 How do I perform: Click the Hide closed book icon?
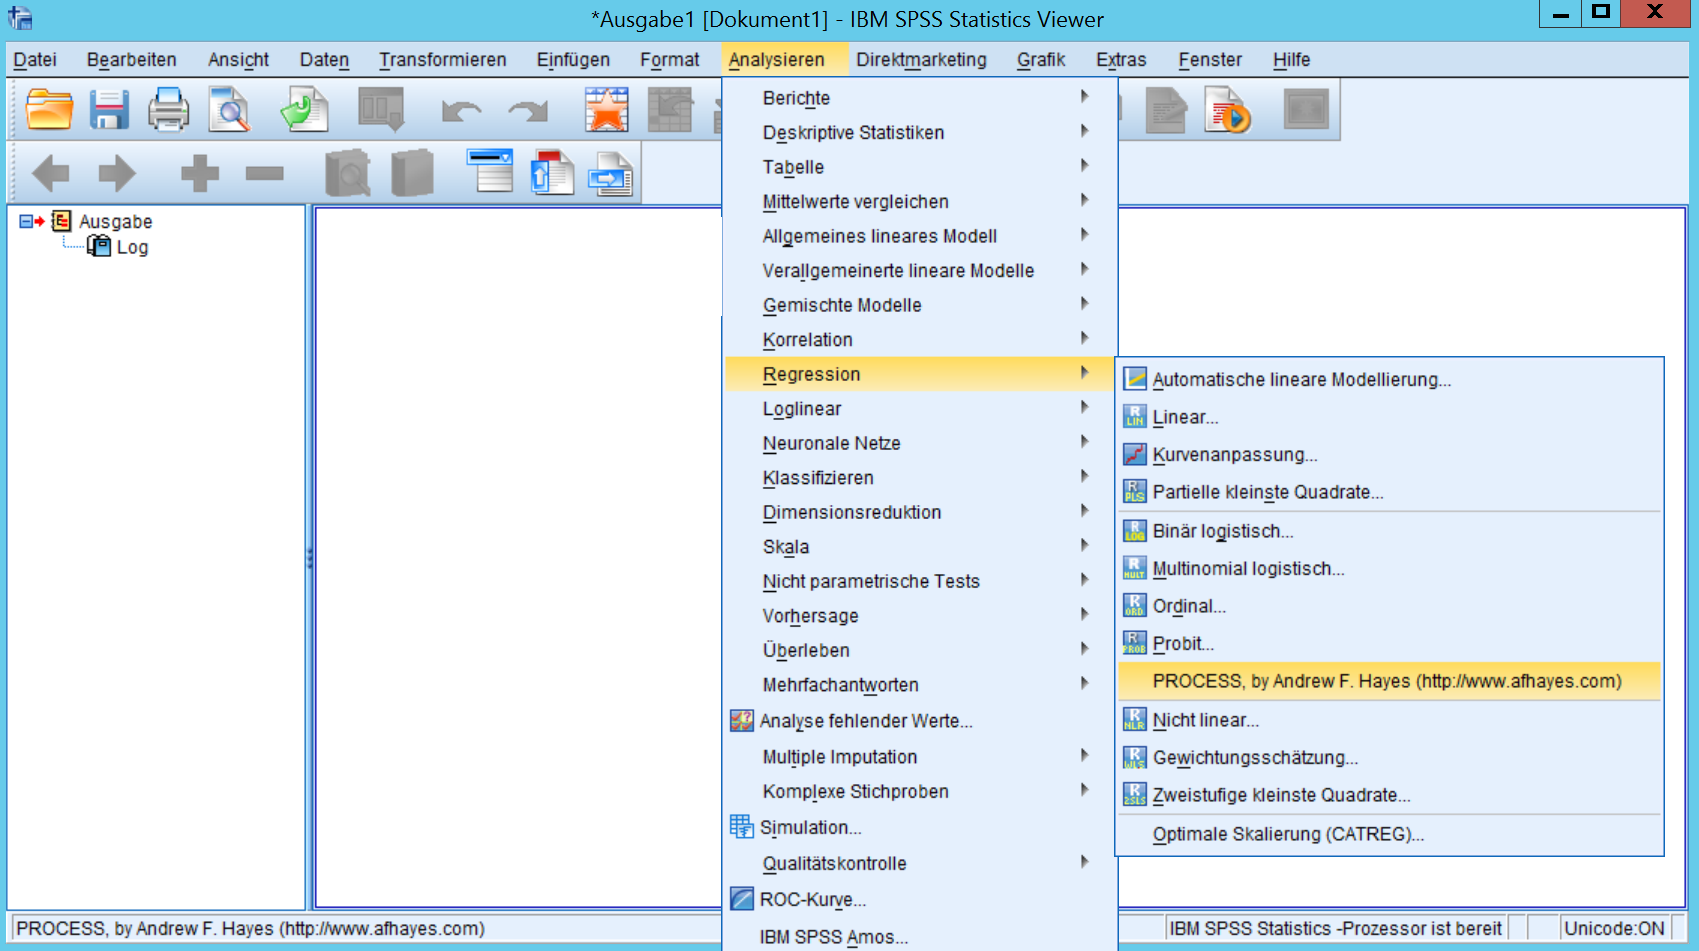pyautogui.click(x=412, y=173)
